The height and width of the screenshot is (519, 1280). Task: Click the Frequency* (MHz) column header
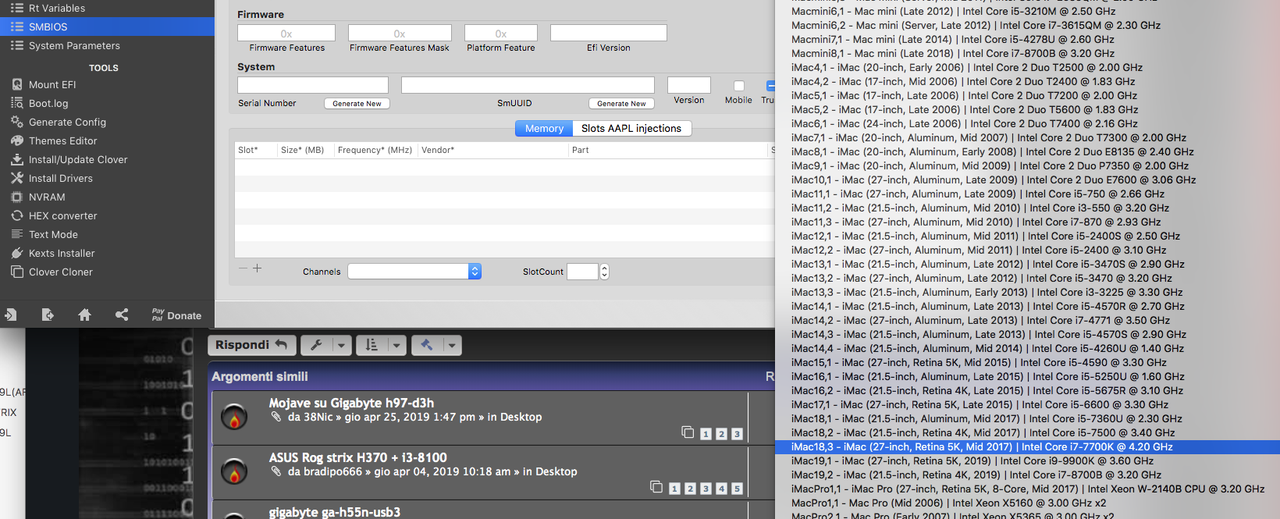point(375,150)
